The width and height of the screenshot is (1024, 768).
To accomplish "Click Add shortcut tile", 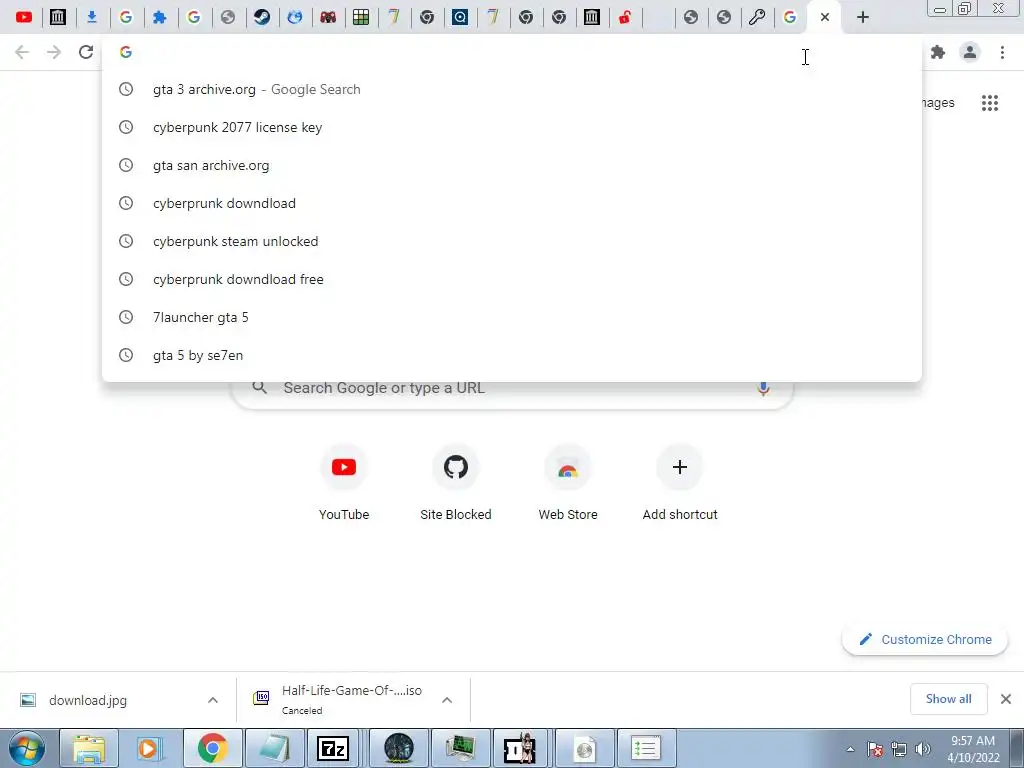I will tap(680, 482).
